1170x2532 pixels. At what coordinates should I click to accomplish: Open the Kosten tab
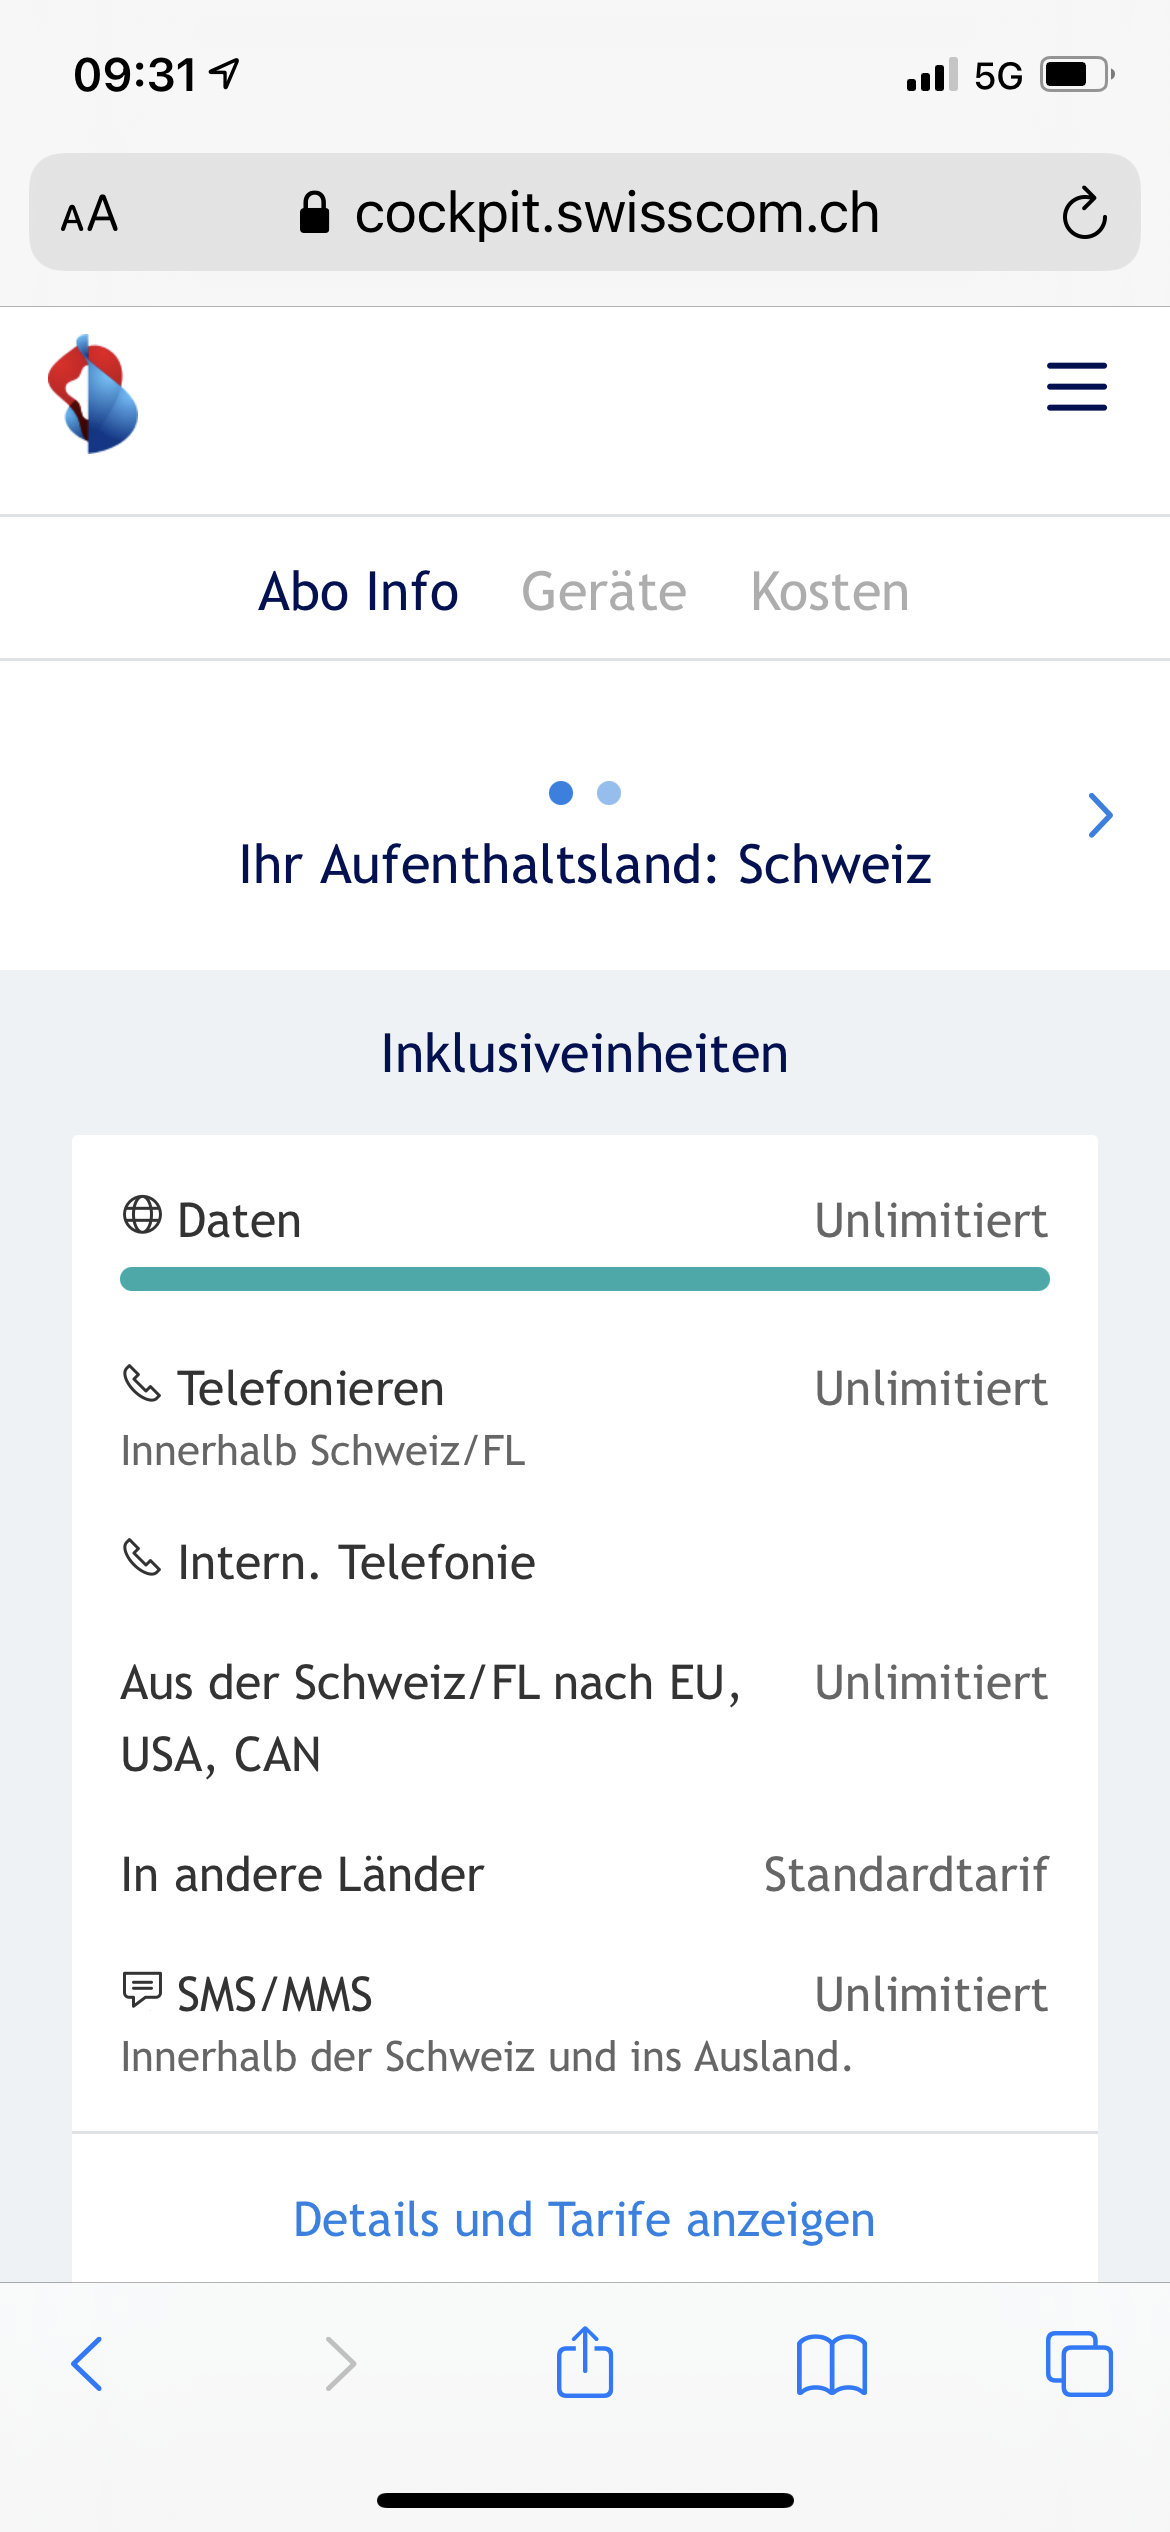coord(830,590)
